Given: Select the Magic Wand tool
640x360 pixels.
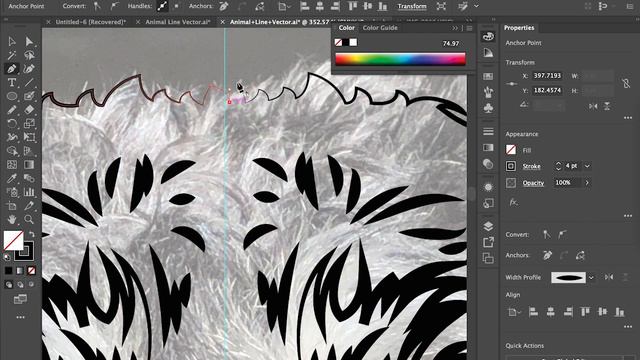Looking at the screenshot, I should (12, 55).
